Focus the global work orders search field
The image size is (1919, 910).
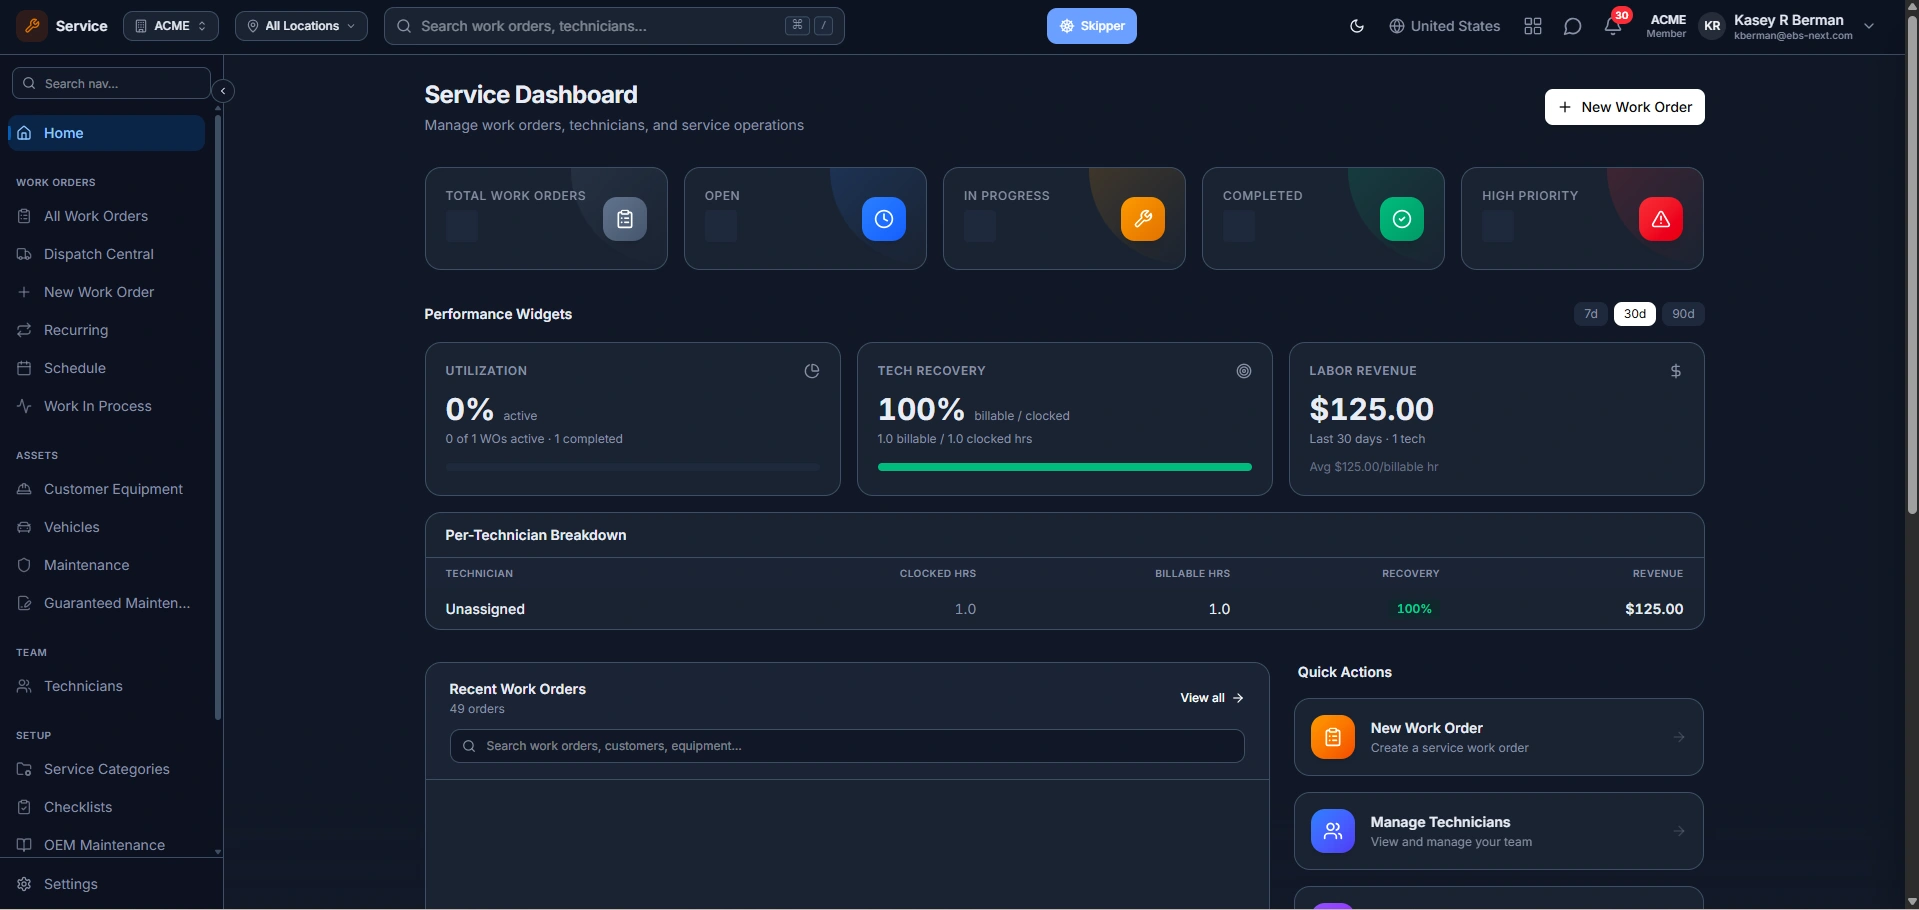pyautogui.click(x=614, y=26)
